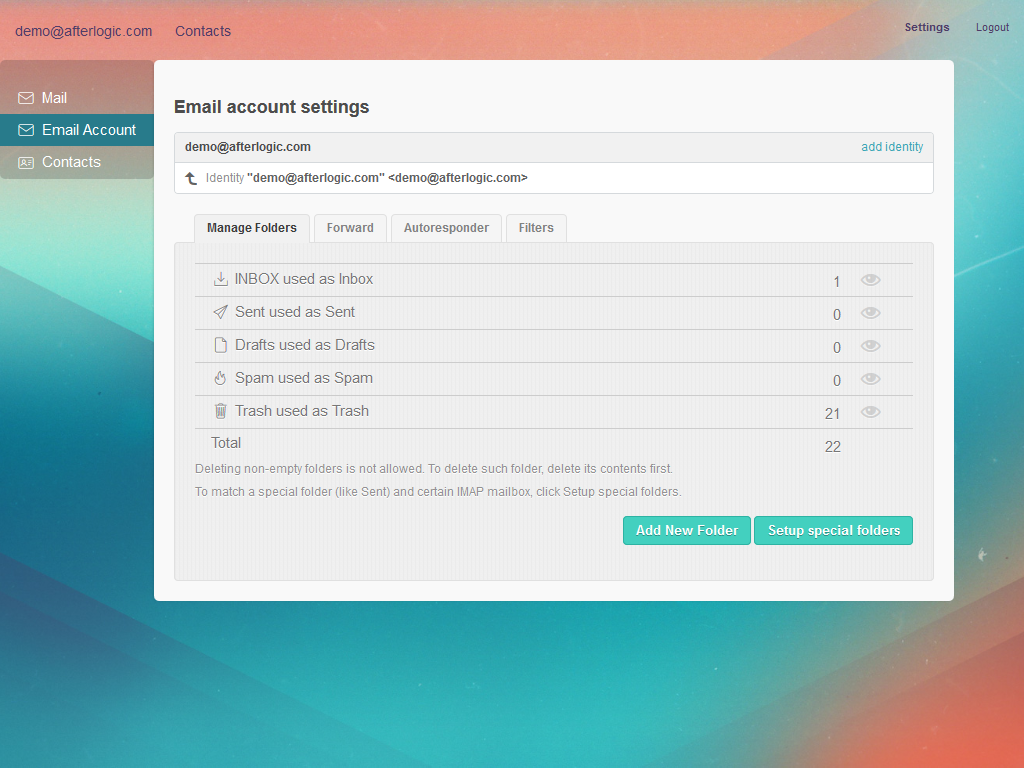This screenshot has width=1024, height=768.
Task: Click the Add New Folder button
Action: pos(686,530)
